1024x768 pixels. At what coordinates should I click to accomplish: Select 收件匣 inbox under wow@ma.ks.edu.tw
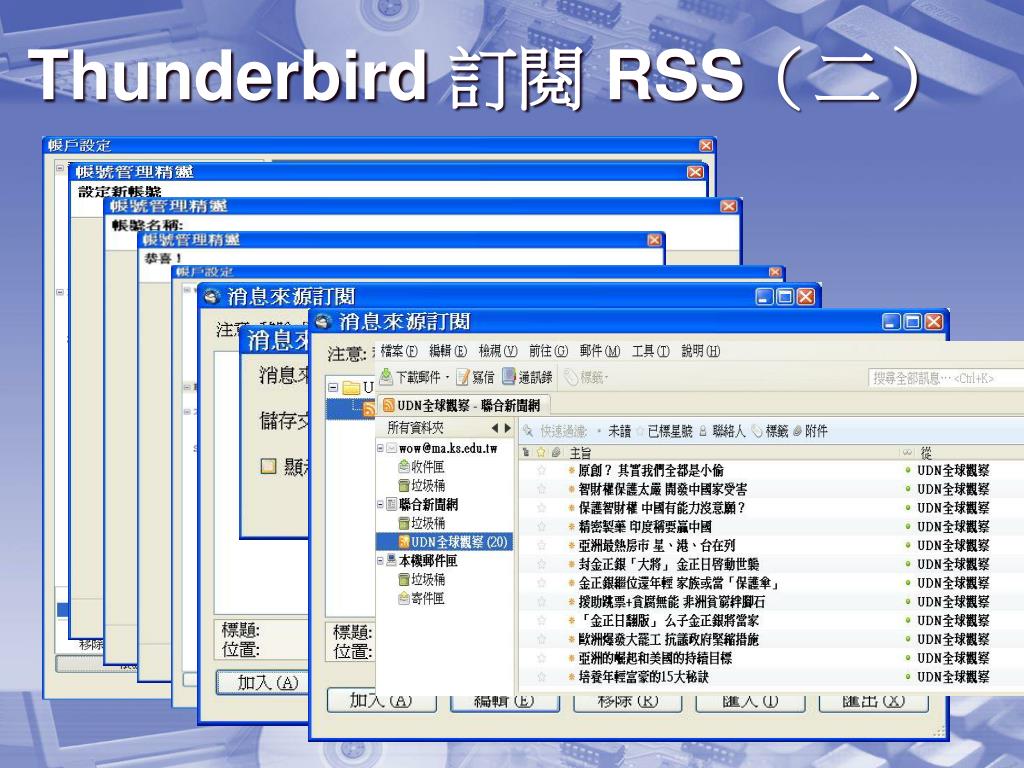(x=421, y=467)
